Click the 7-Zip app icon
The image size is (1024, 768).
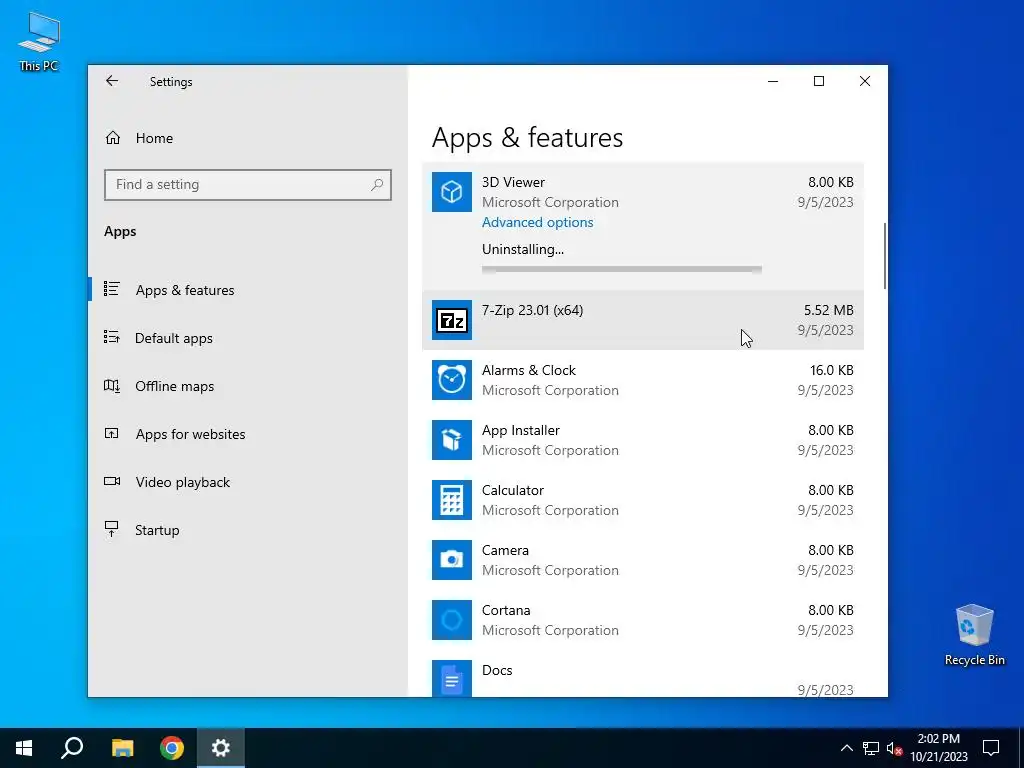pyautogui.click(x=452, y=320)
